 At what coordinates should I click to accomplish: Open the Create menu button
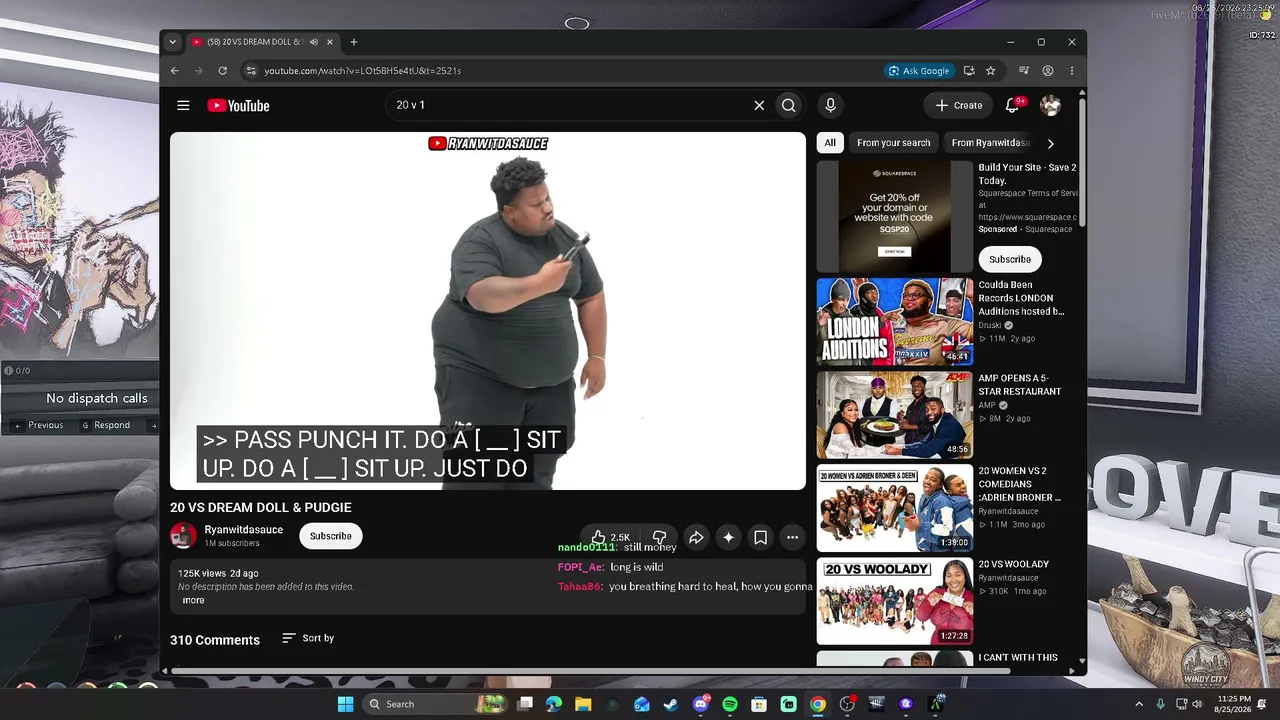tap(958, 105)
